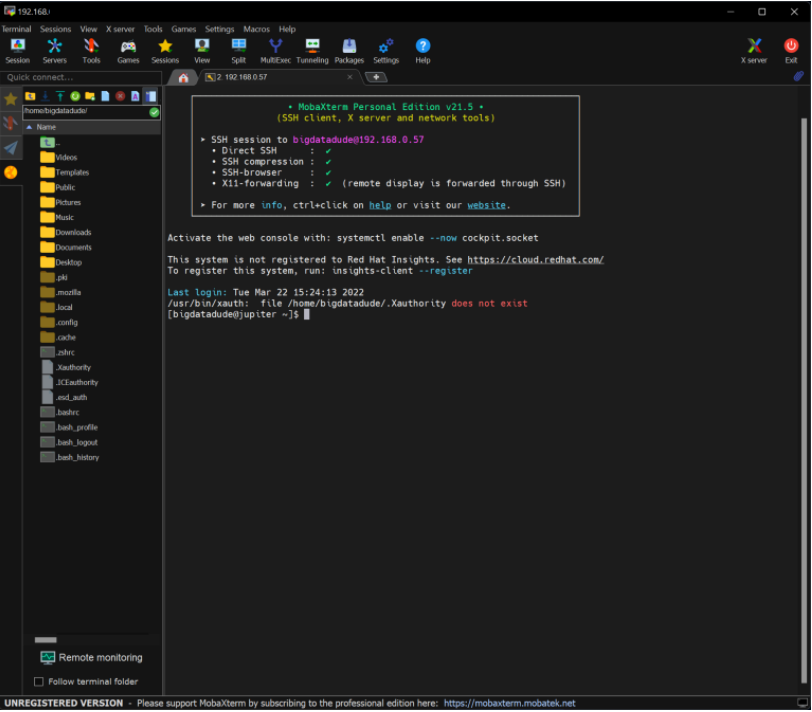Open the Sftp orange globe sidebar tab
This screenshot has width=812, height=712.
(10, 172)
